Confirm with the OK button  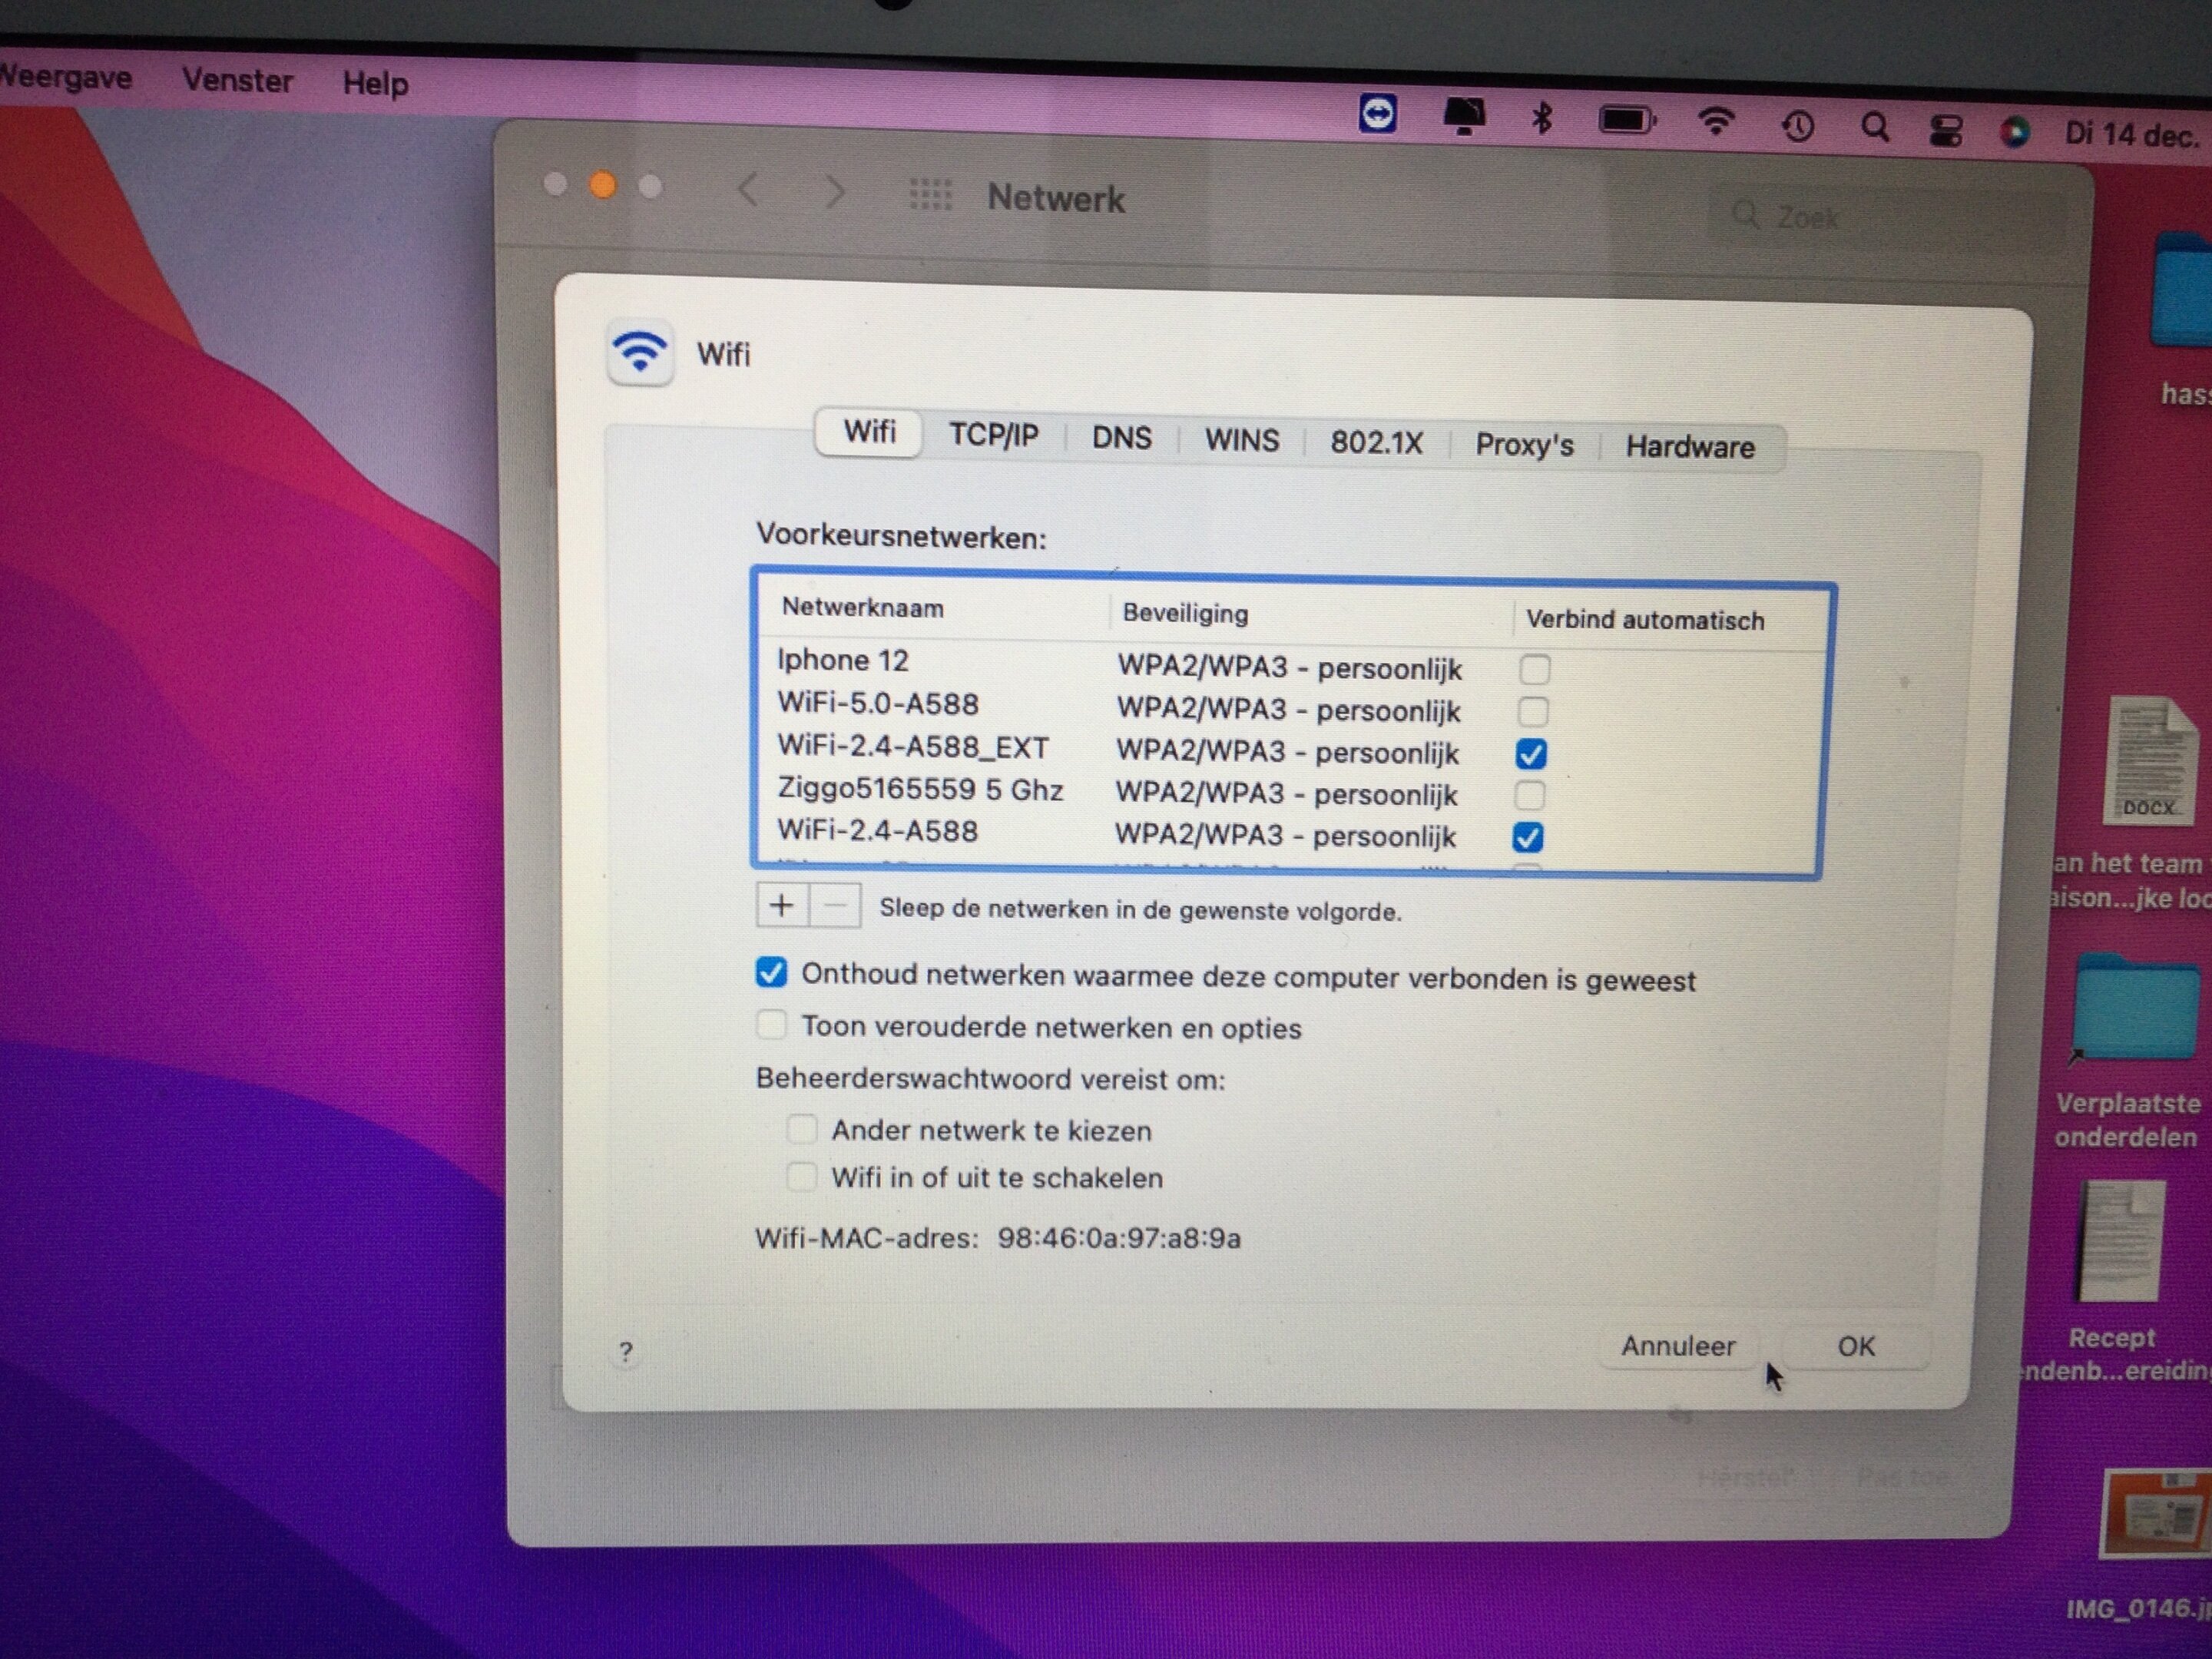(1856, 1346)
